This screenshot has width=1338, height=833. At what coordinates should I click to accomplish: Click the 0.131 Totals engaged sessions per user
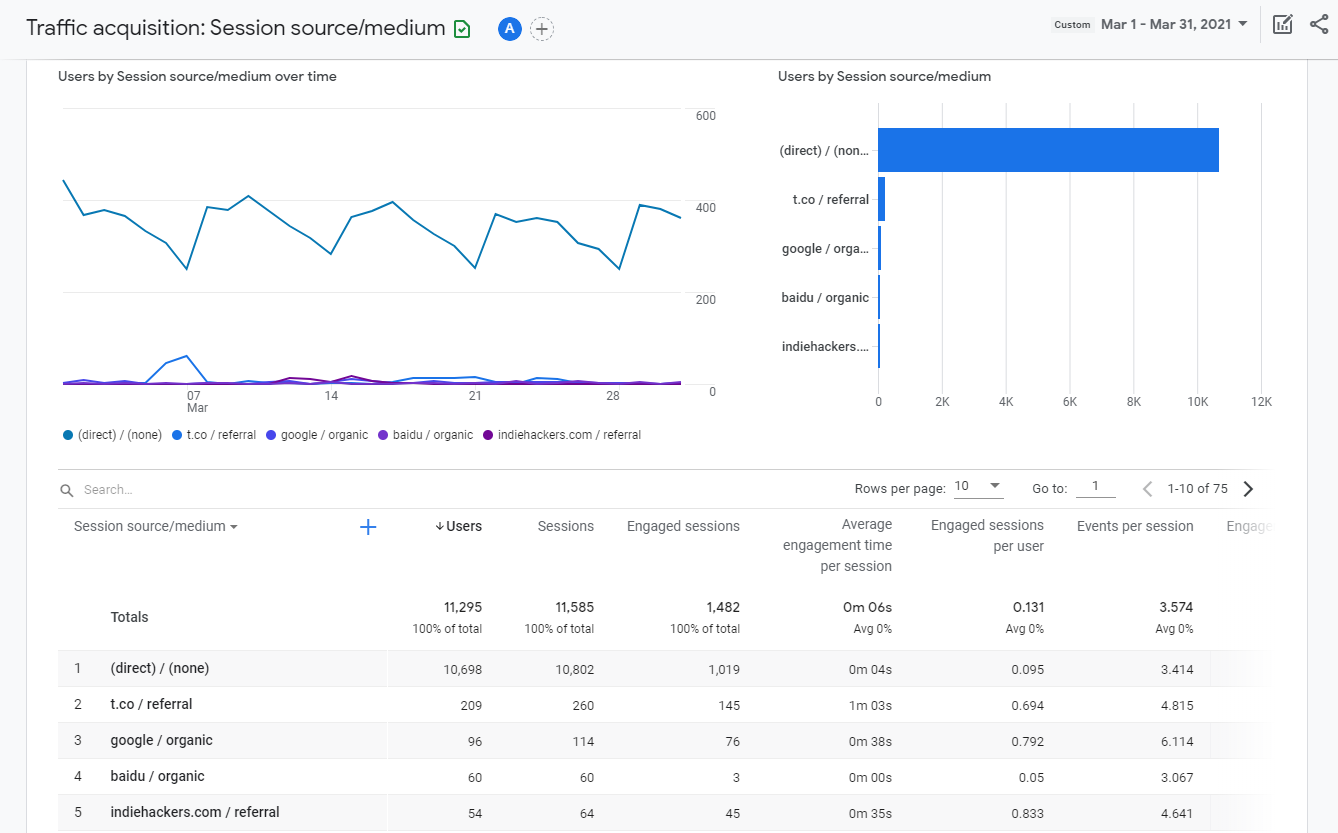(x=1027, y=607)
